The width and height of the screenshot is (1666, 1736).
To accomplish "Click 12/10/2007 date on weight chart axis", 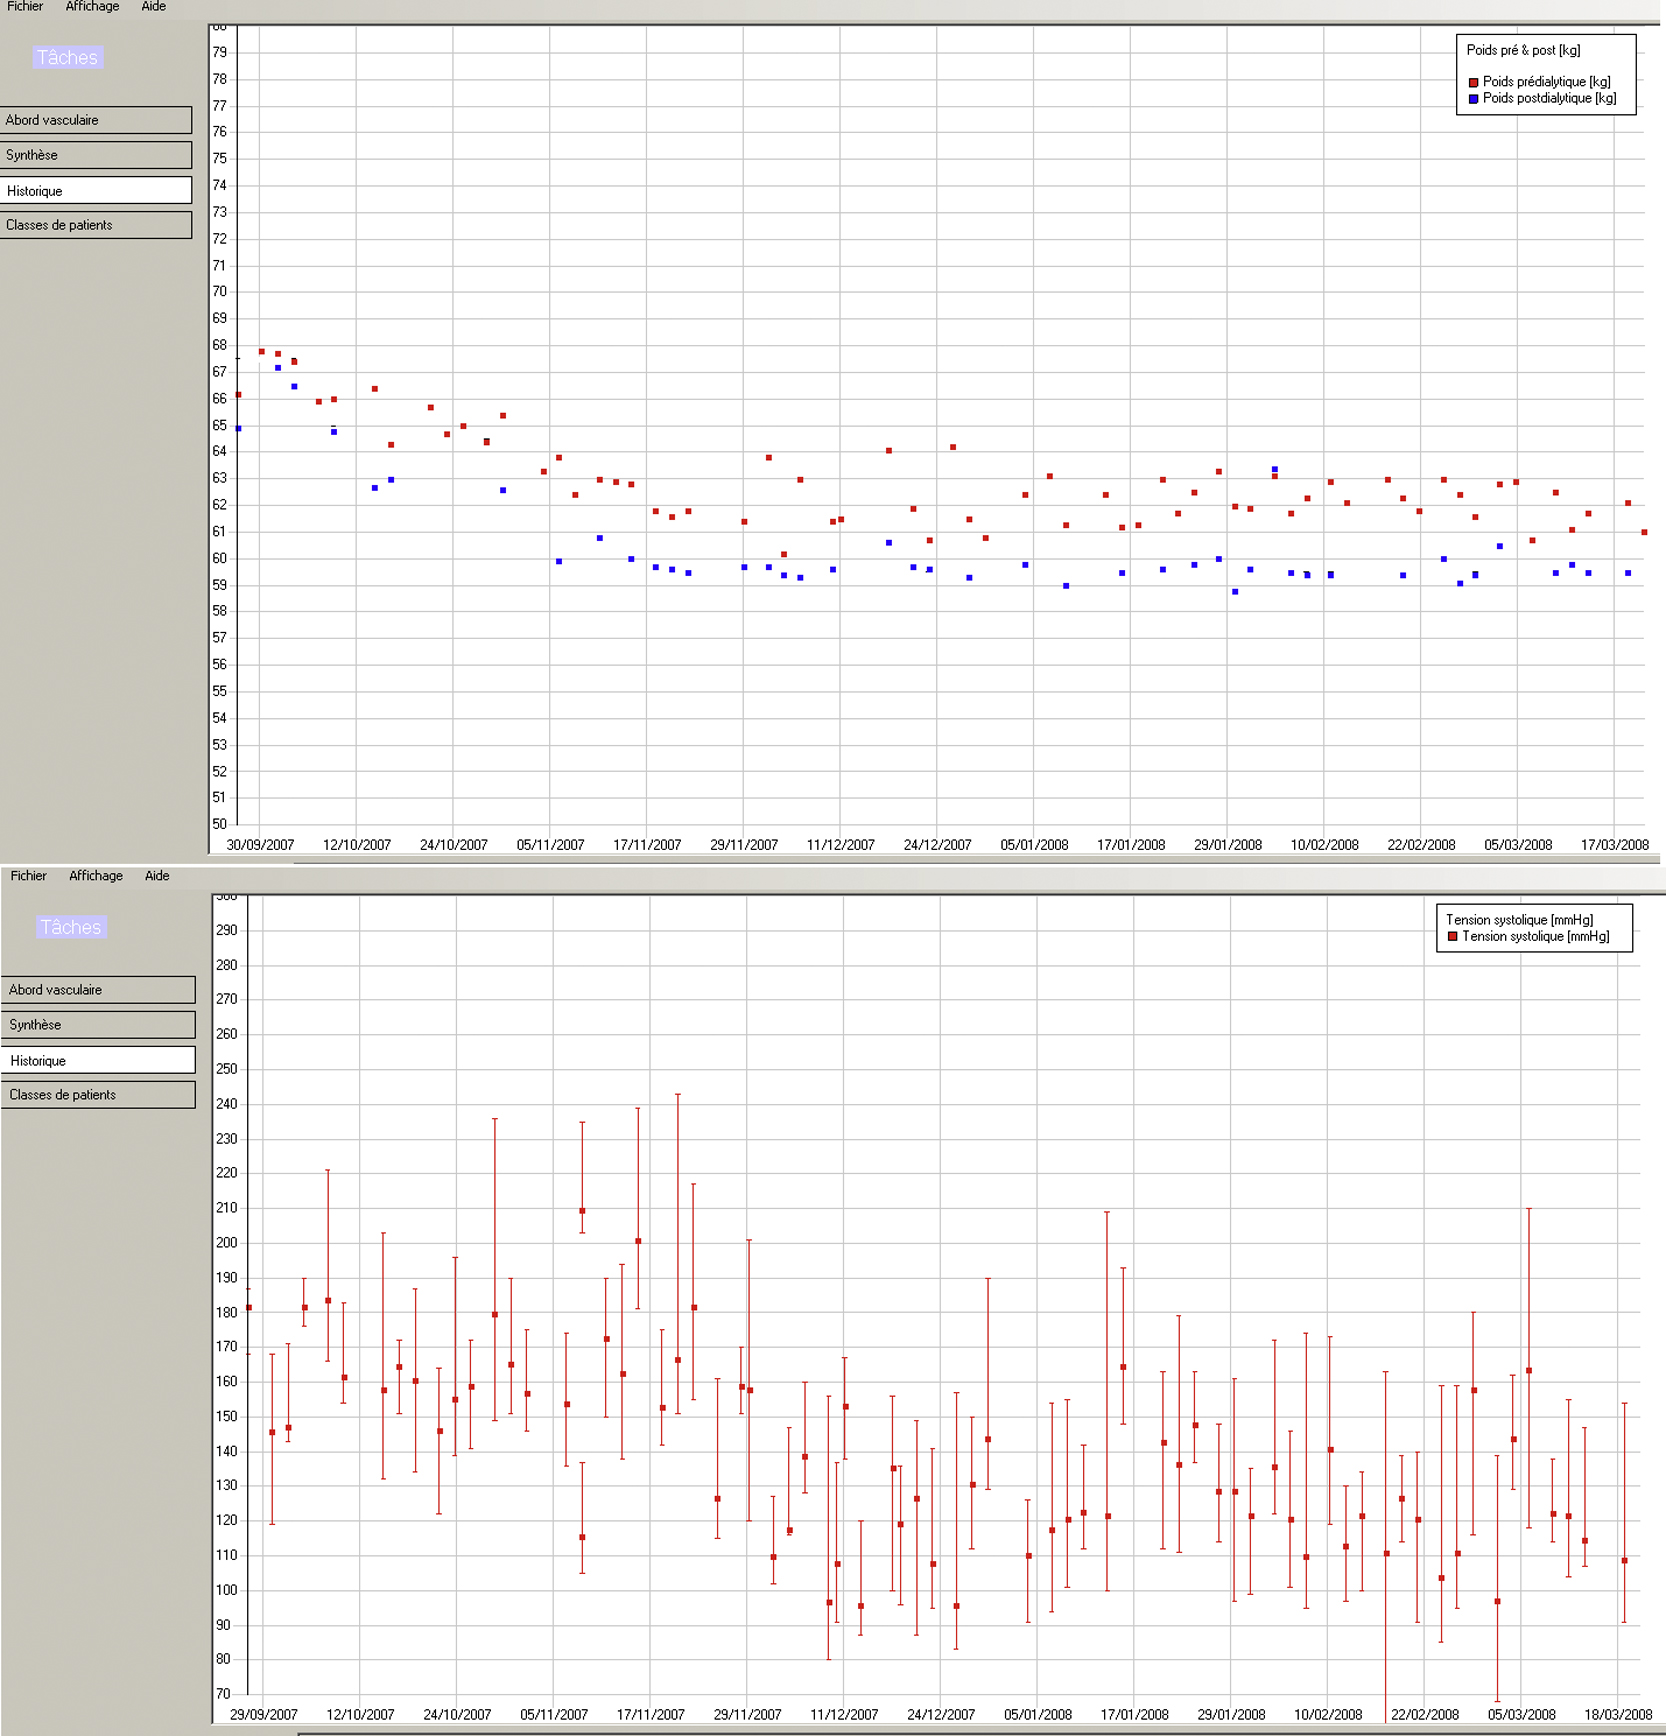I will coord(357,845).
